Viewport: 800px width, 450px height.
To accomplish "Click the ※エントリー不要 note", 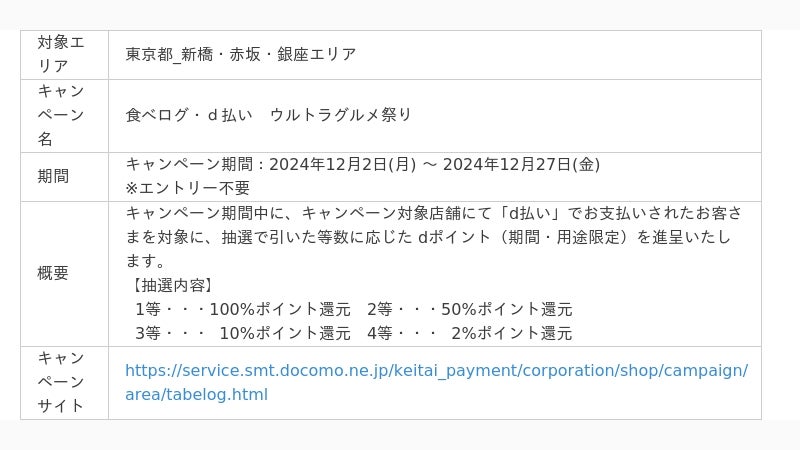I will coord(187,188).
